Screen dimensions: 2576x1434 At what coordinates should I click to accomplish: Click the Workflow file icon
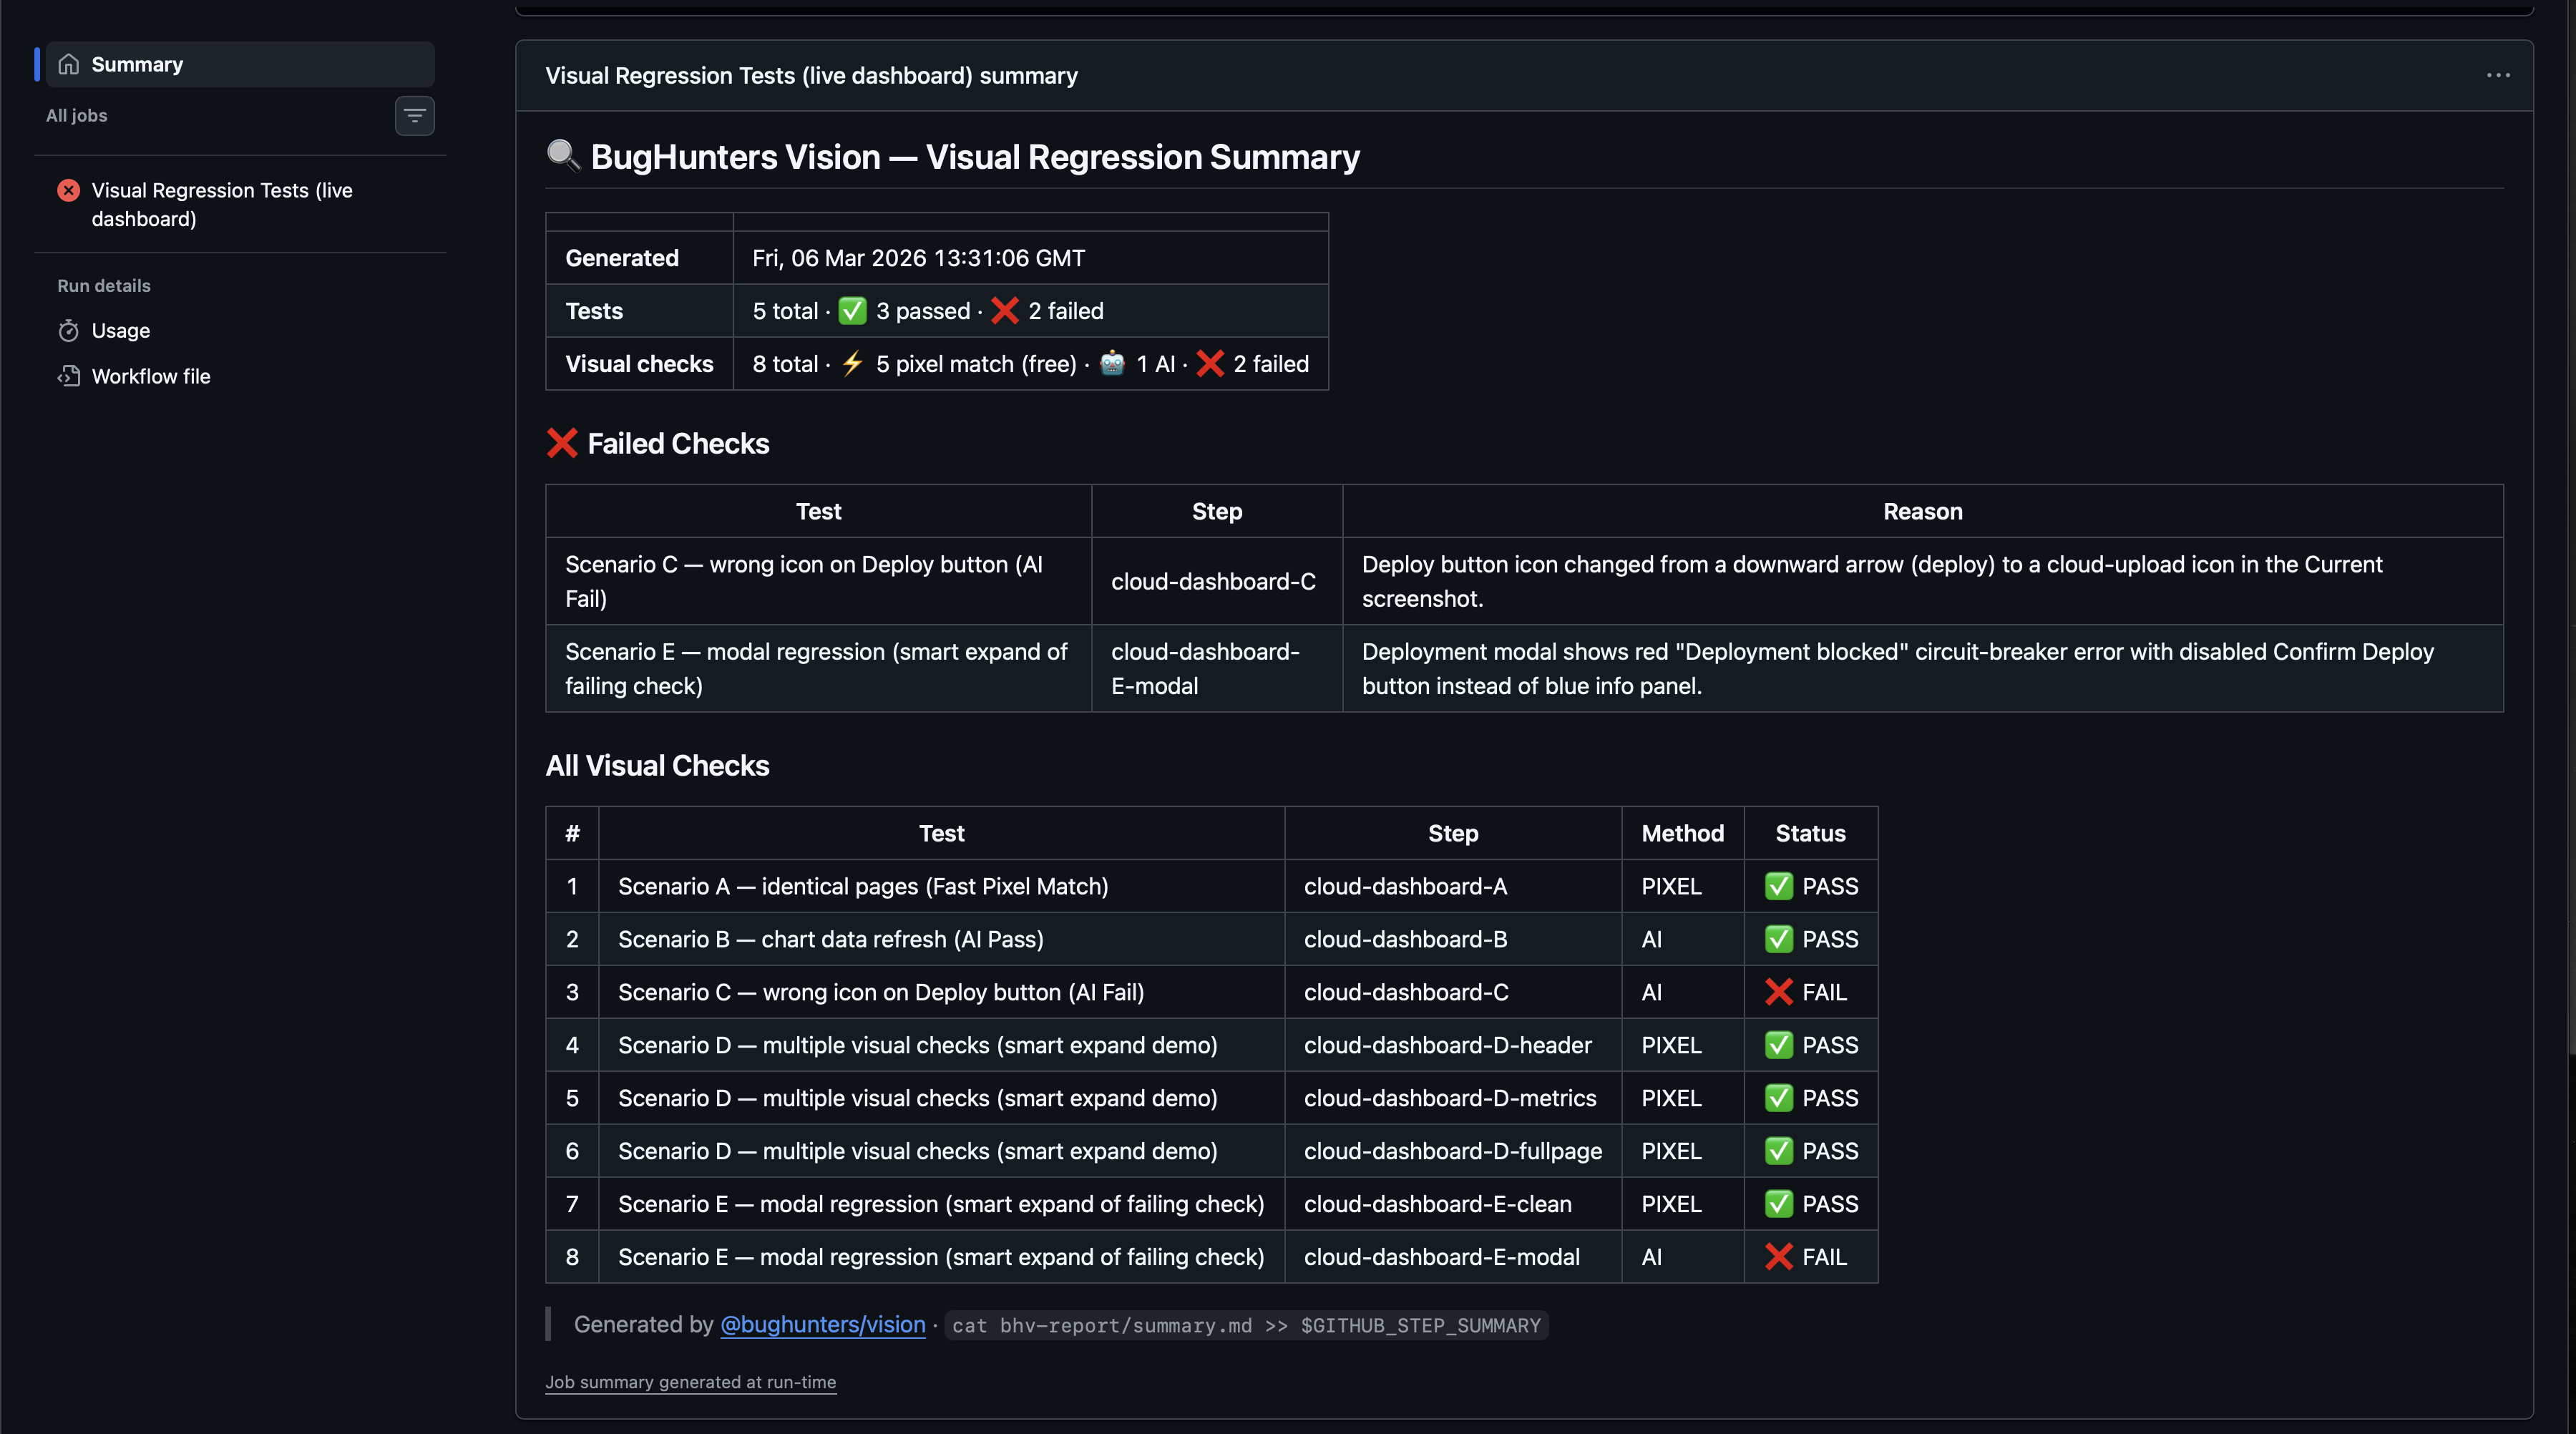(68, 376)
